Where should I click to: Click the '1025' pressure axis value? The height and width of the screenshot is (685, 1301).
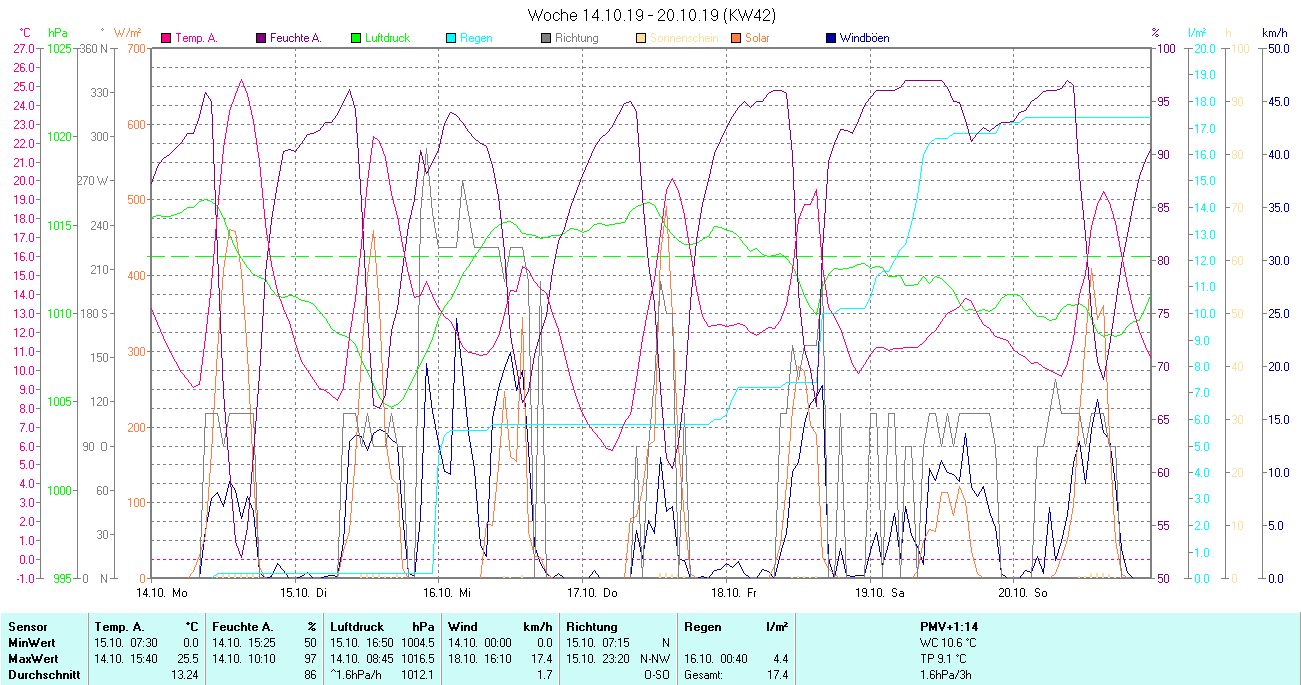pyautogui.click(x=59, y=48)
